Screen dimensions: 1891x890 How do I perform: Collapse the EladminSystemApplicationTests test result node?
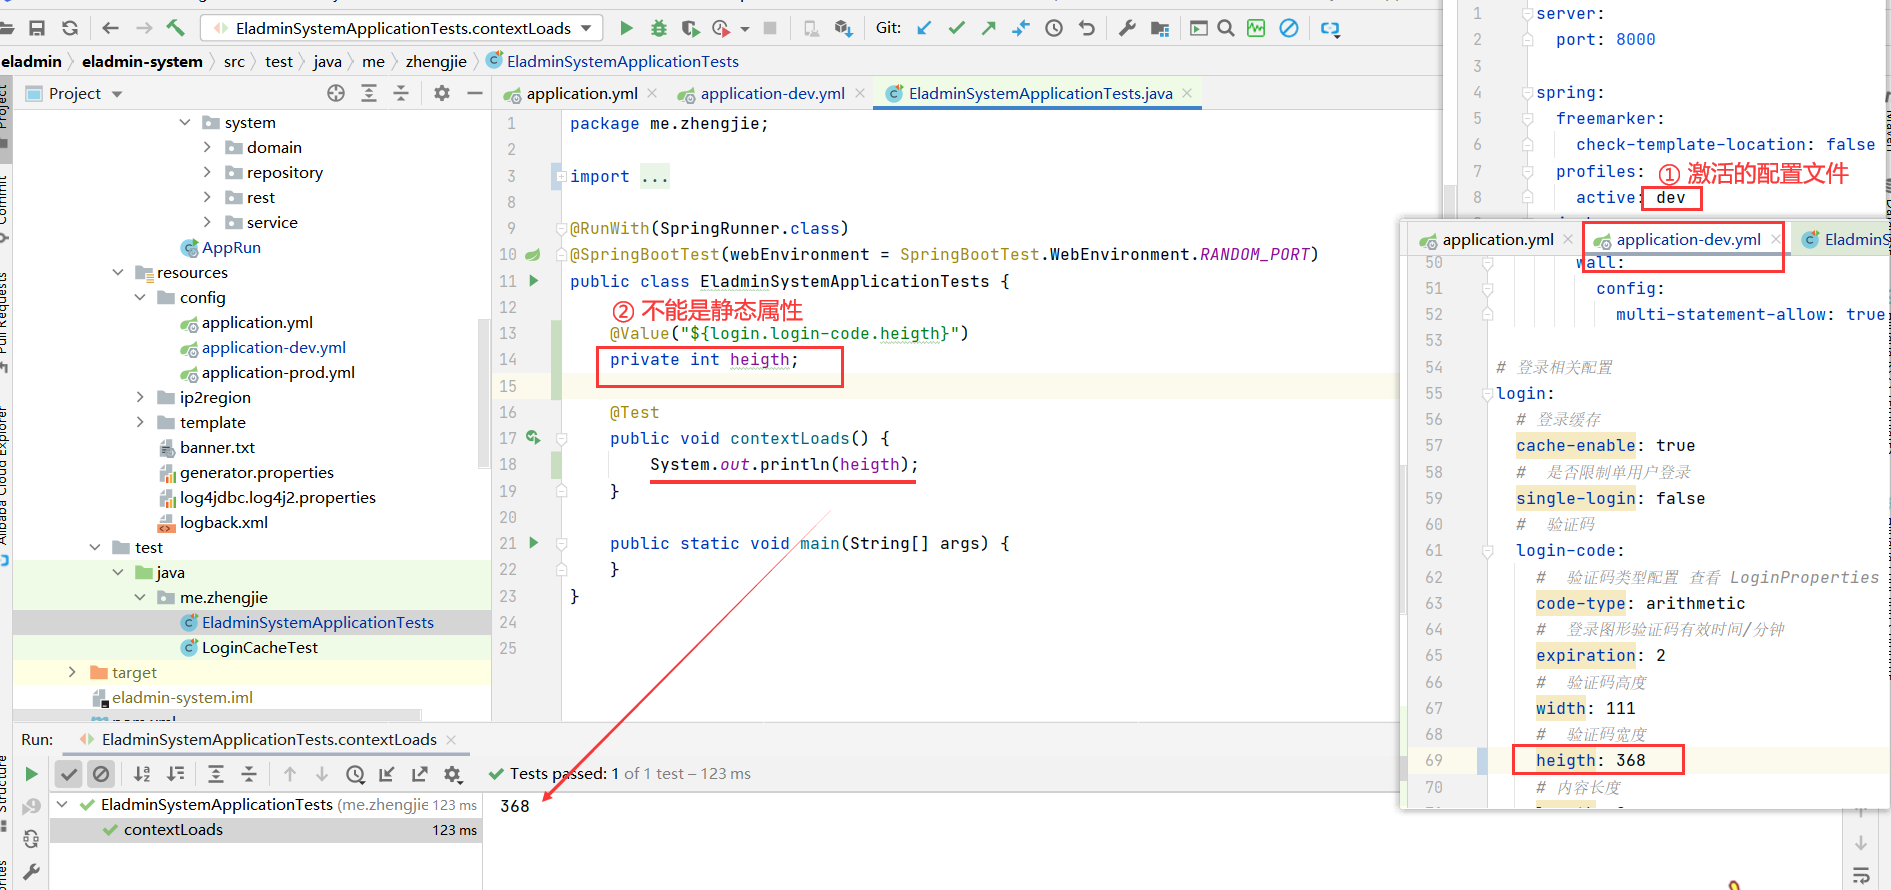pyautogui.click(x=62, y=804)
